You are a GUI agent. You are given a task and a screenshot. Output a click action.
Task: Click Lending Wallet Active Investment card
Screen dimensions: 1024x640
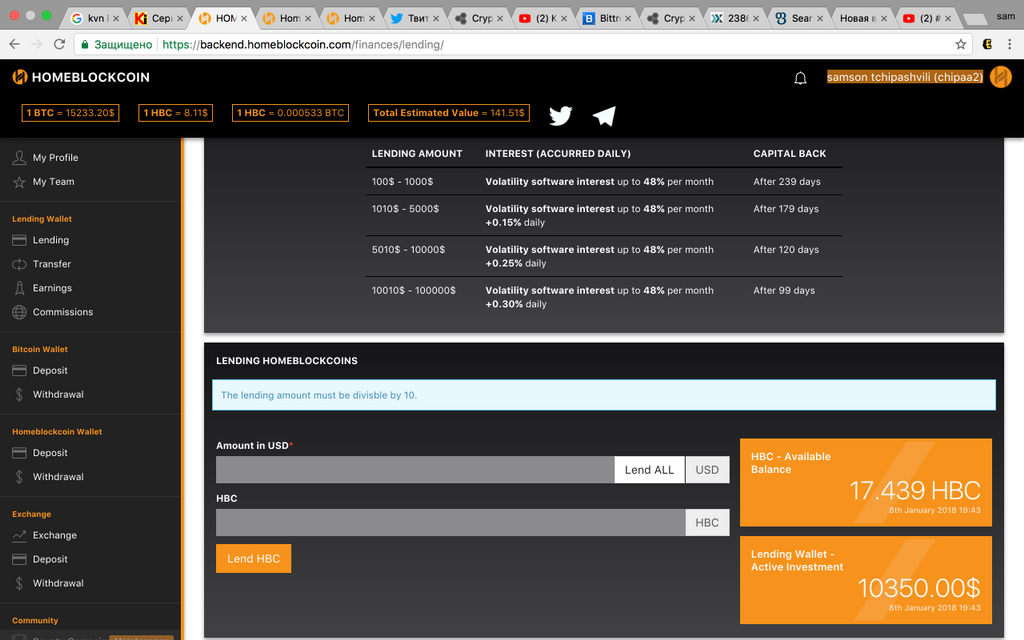pos(866,580)
